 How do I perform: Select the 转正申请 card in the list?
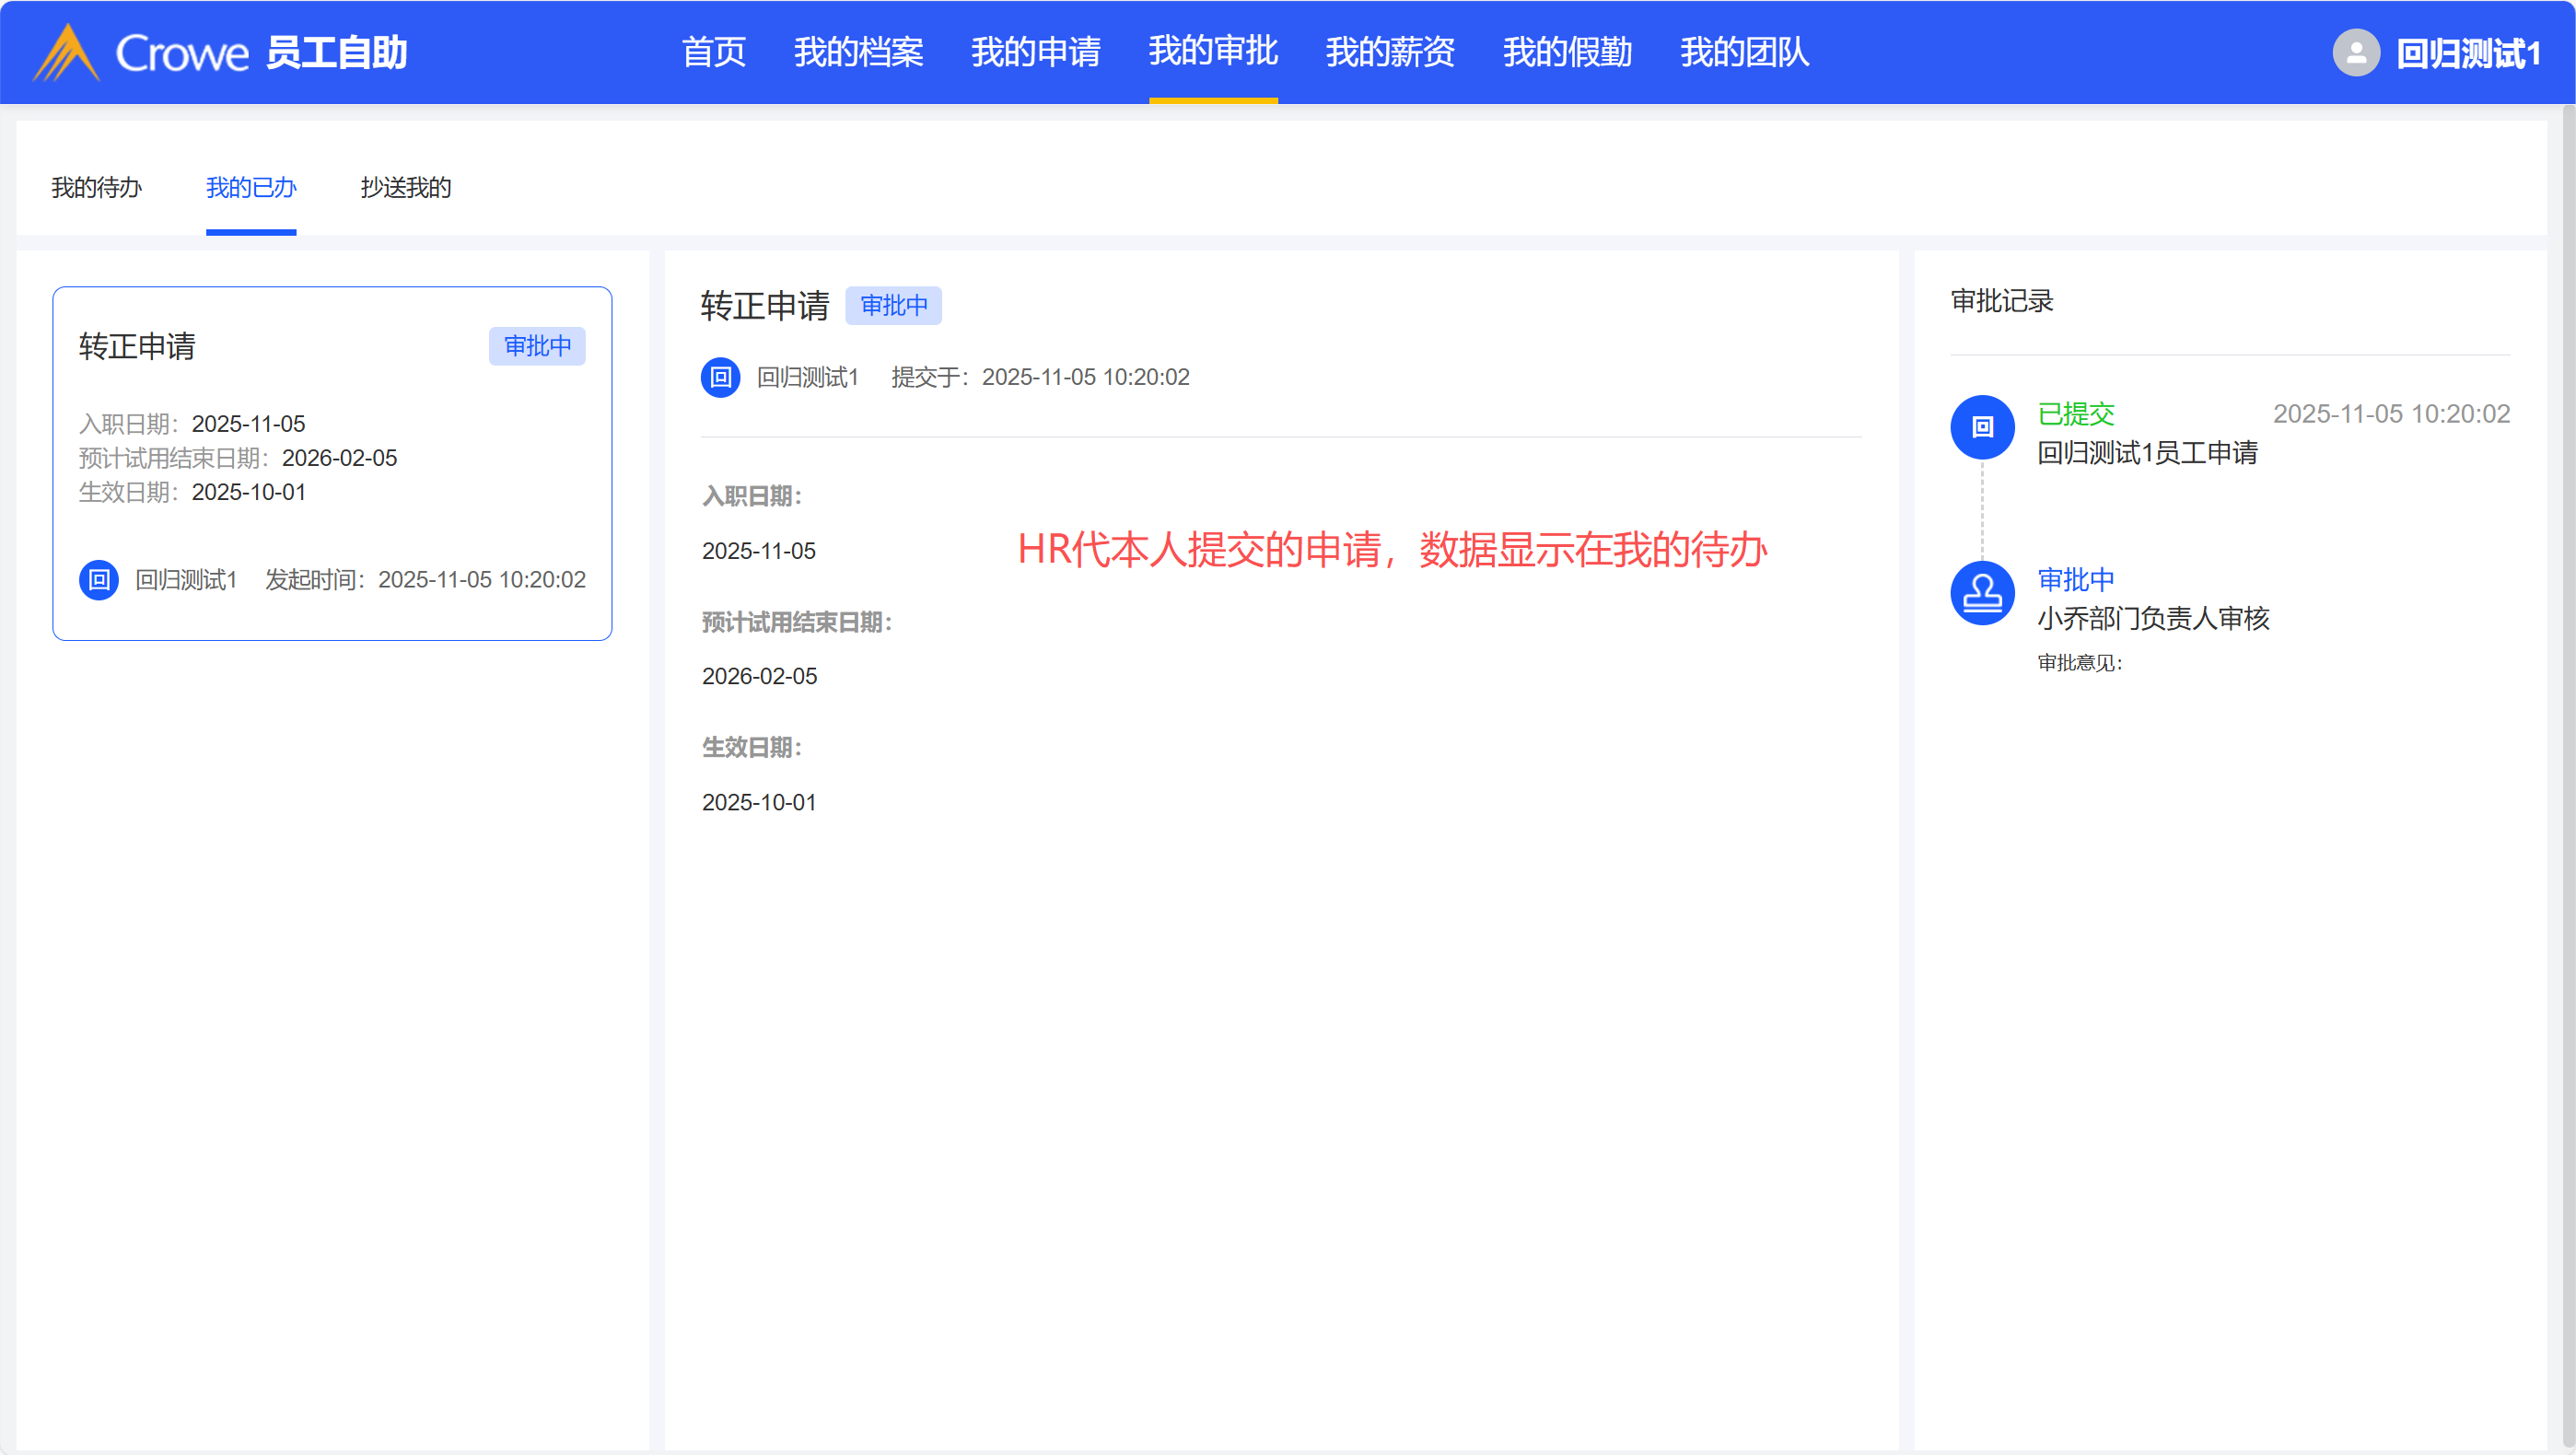pos(331,462)
